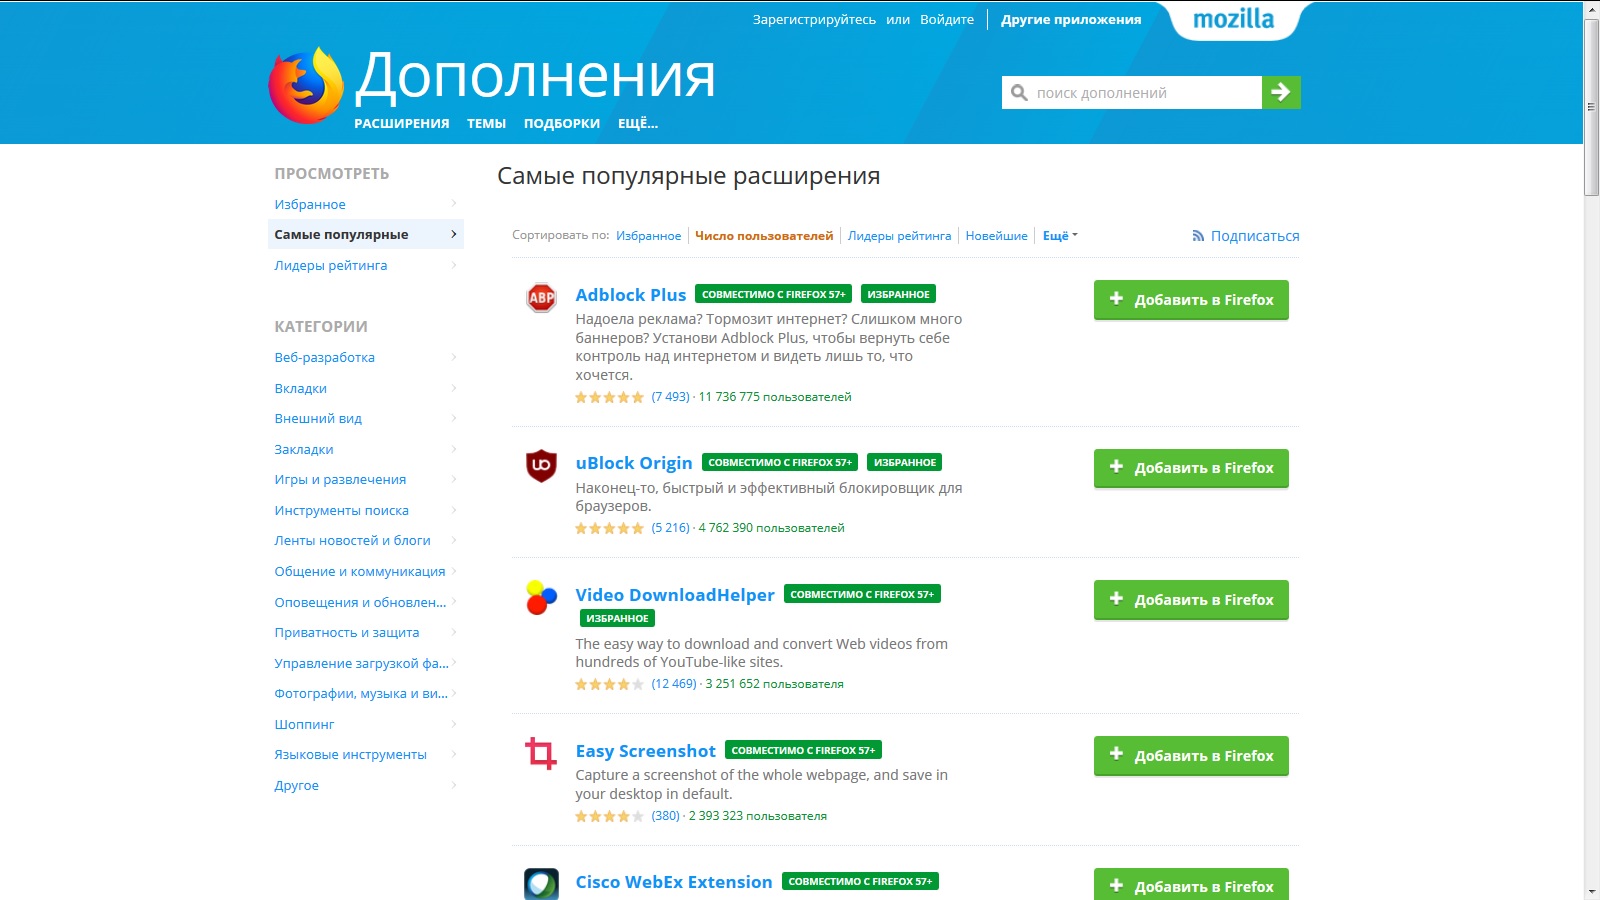Open Другое category
Screen dimensions: 1600x900
pos(366,785)
